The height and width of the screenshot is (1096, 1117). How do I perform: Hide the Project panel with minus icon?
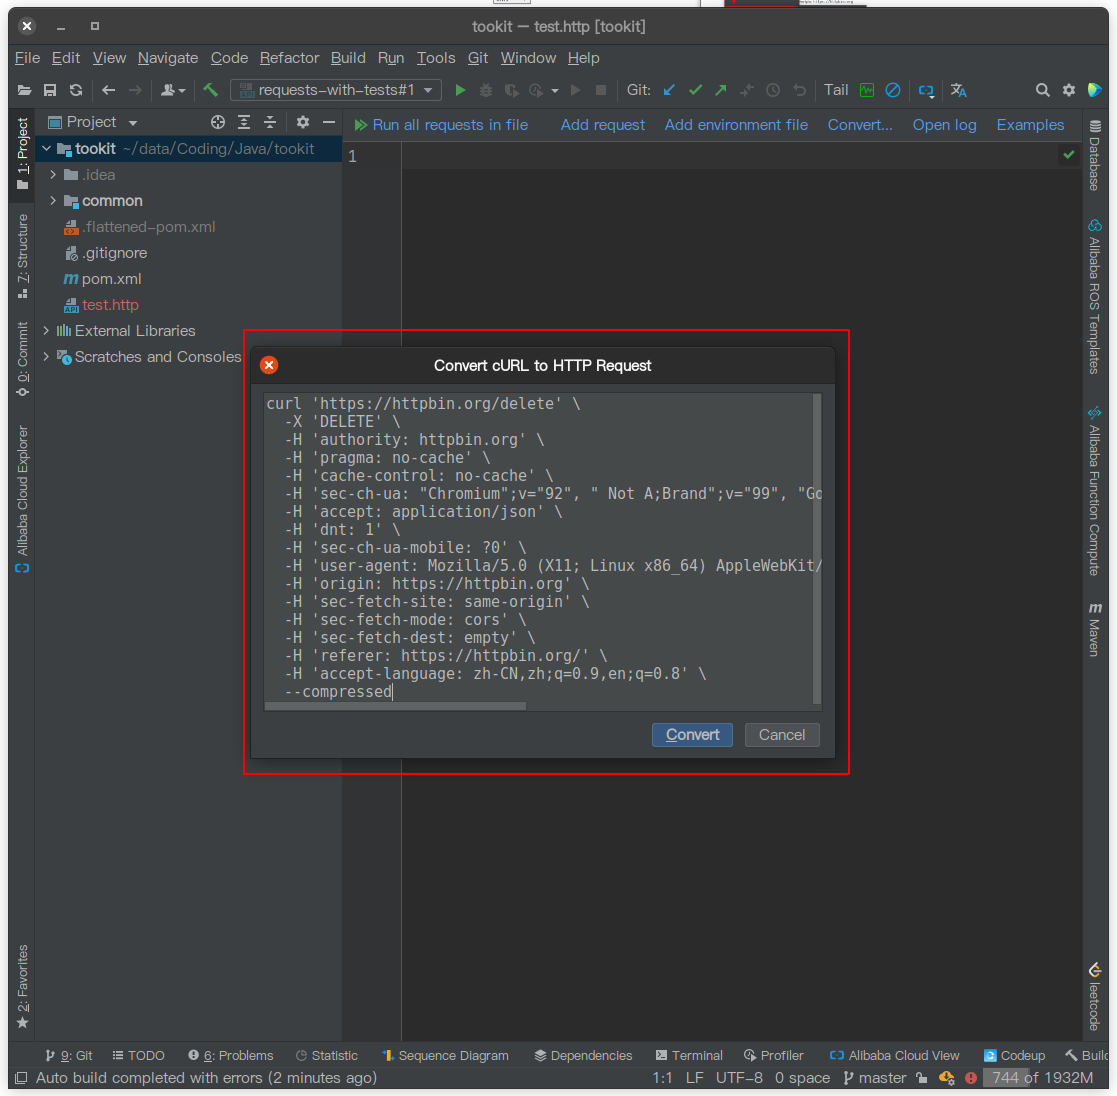click(x=328, y=122)
